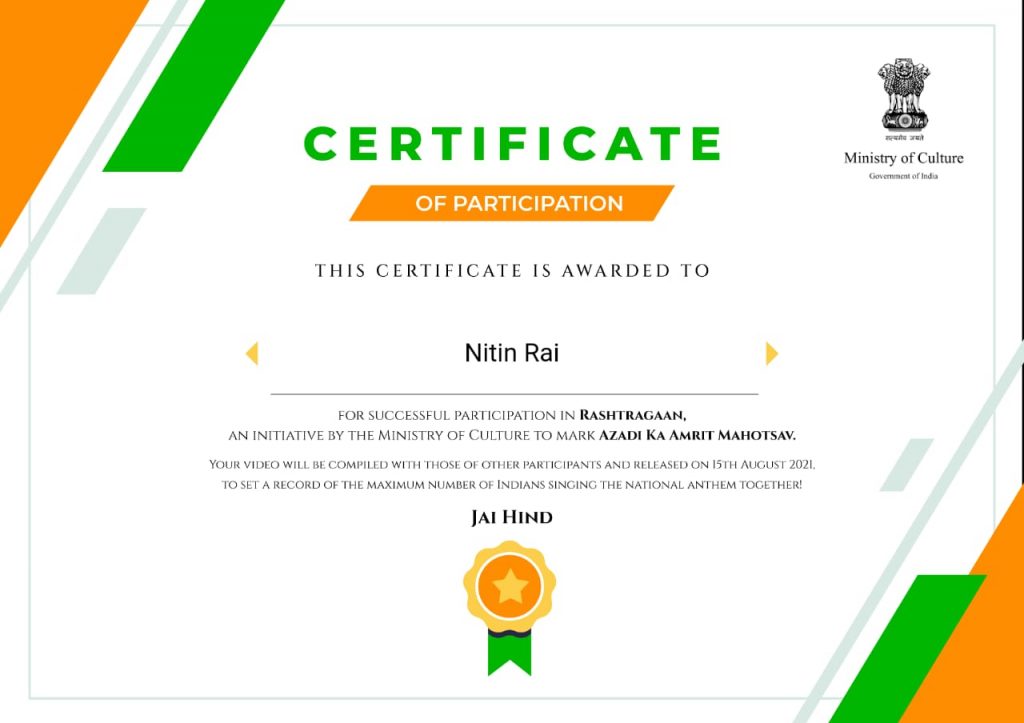
Task: Click the gold star medal ribbon badge
Action: click(509, 608)
